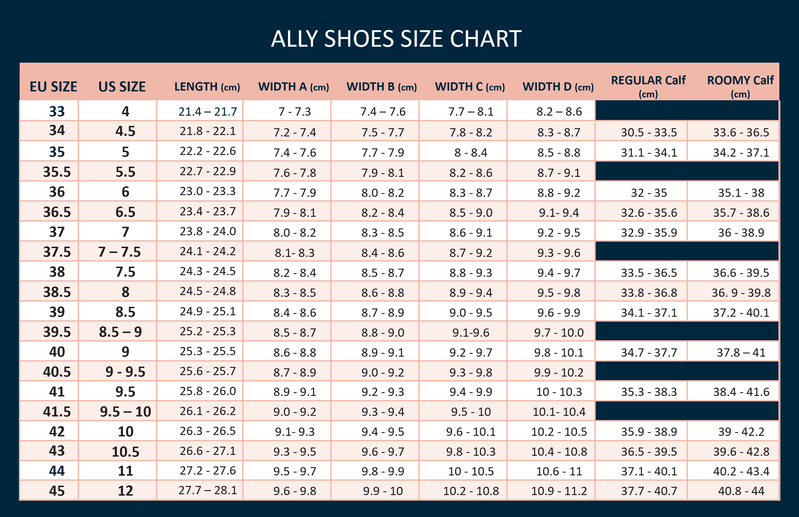Click the US size 12 cell

126,491
